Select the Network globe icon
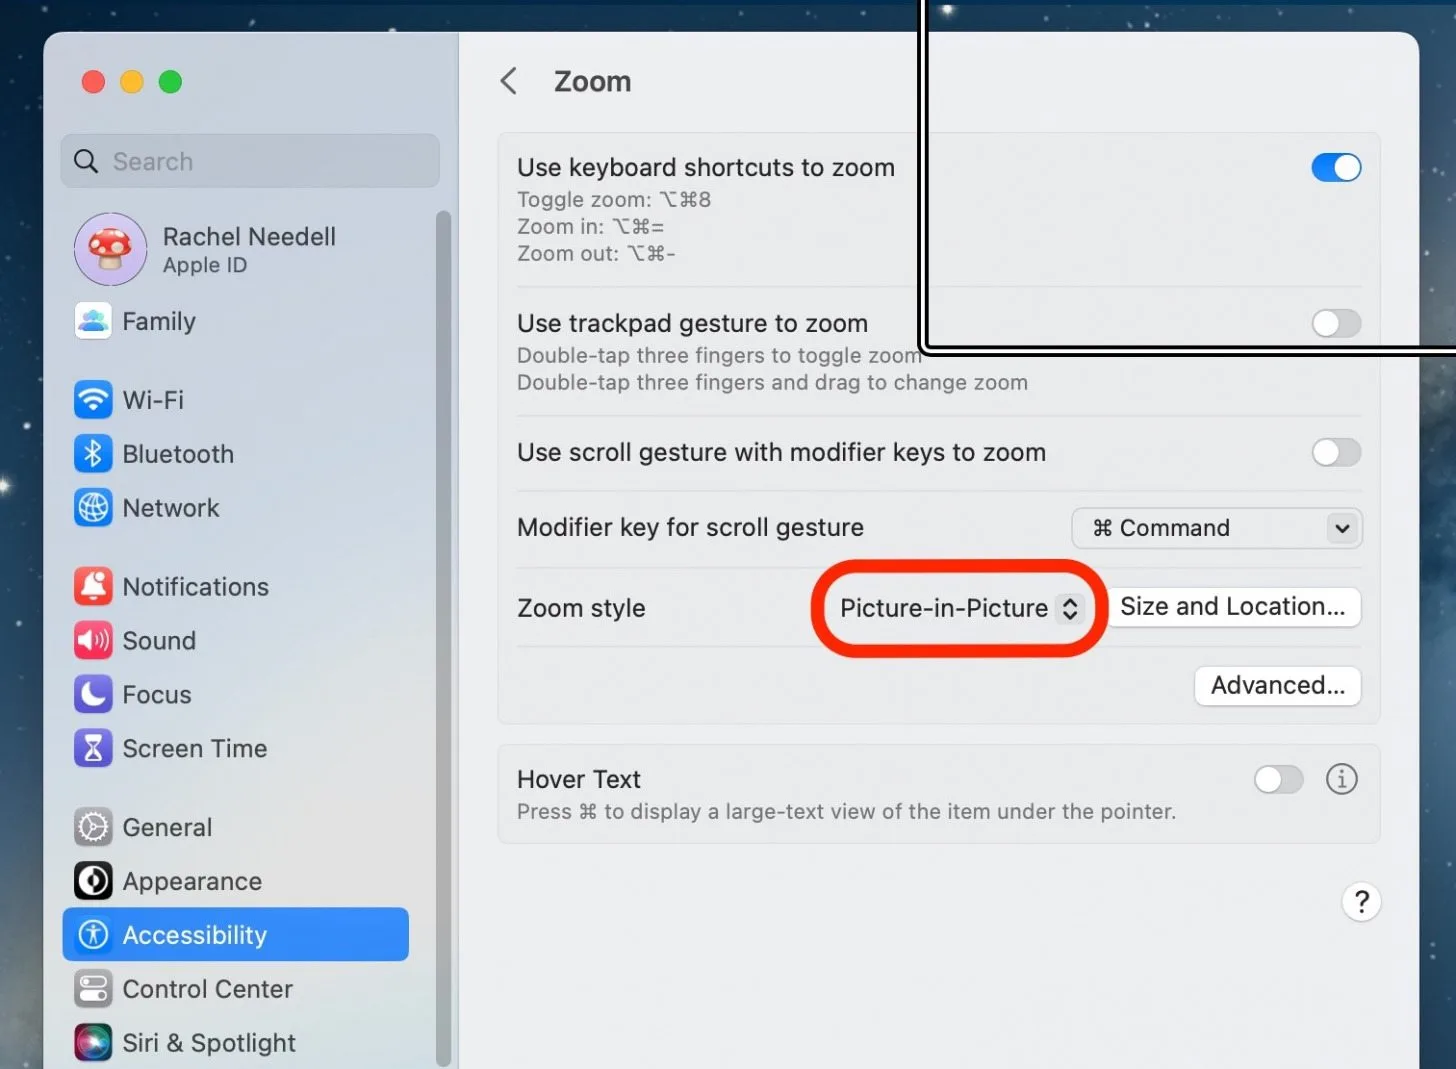The width and height of the screenshot is (1456, 1069). point(93,508)
